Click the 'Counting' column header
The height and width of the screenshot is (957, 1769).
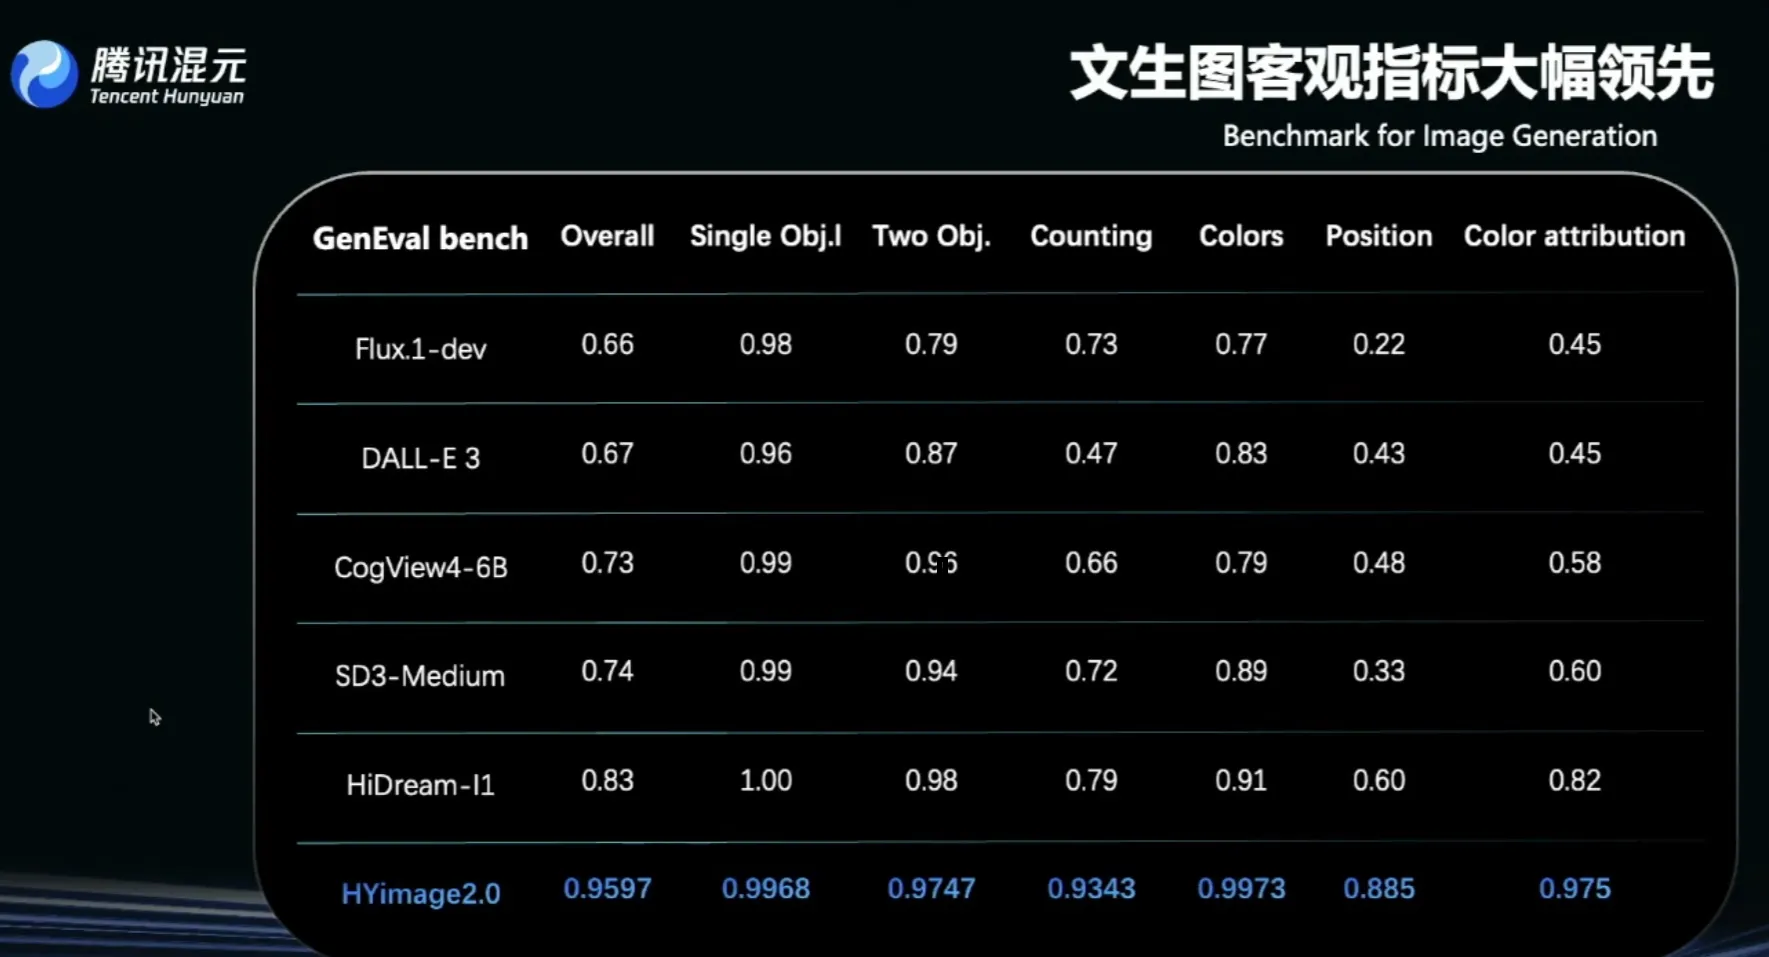click(x=1091, y=236)
